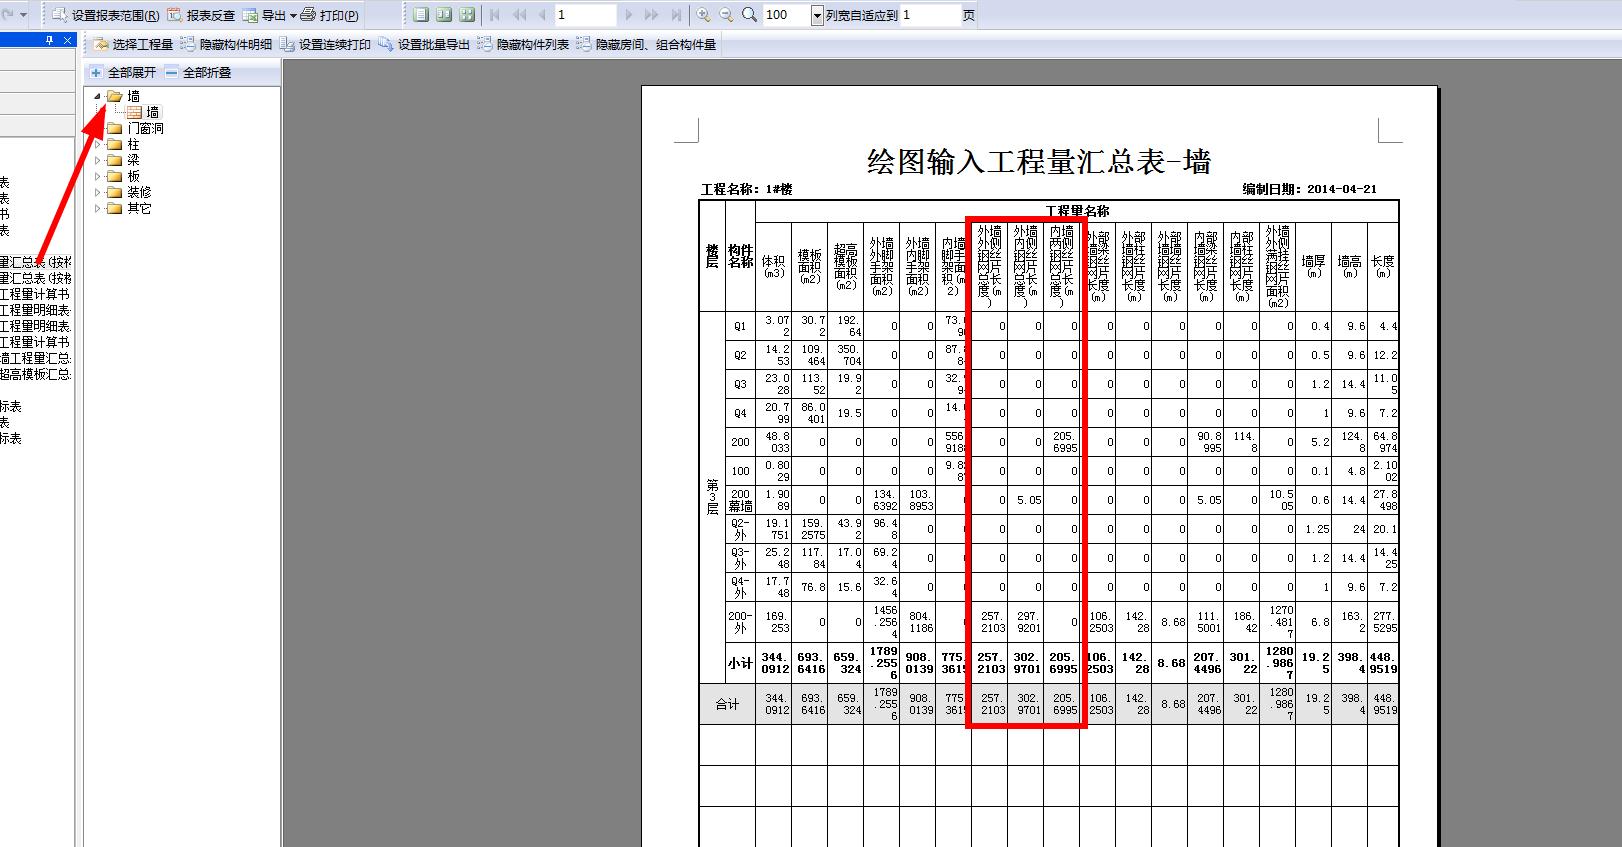Click the 合计 total row label
This screenshot has height=847, width=1622.
coord(727,704)
